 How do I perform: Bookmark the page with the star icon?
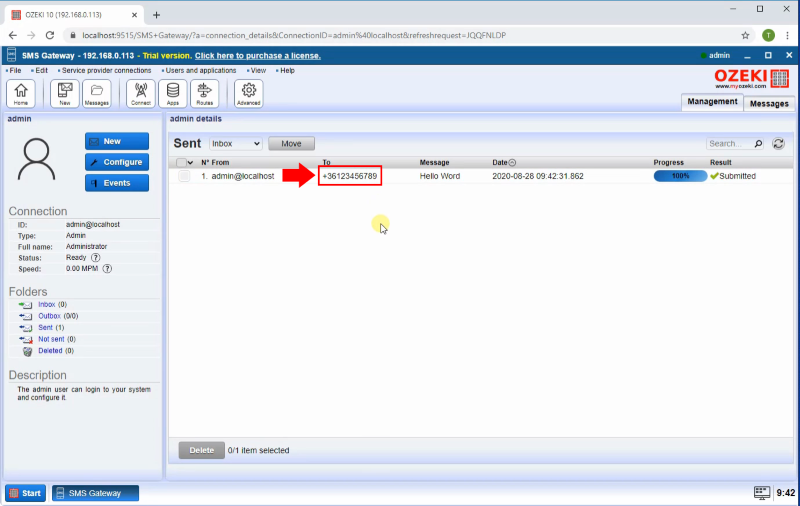(x=745, y=35)
